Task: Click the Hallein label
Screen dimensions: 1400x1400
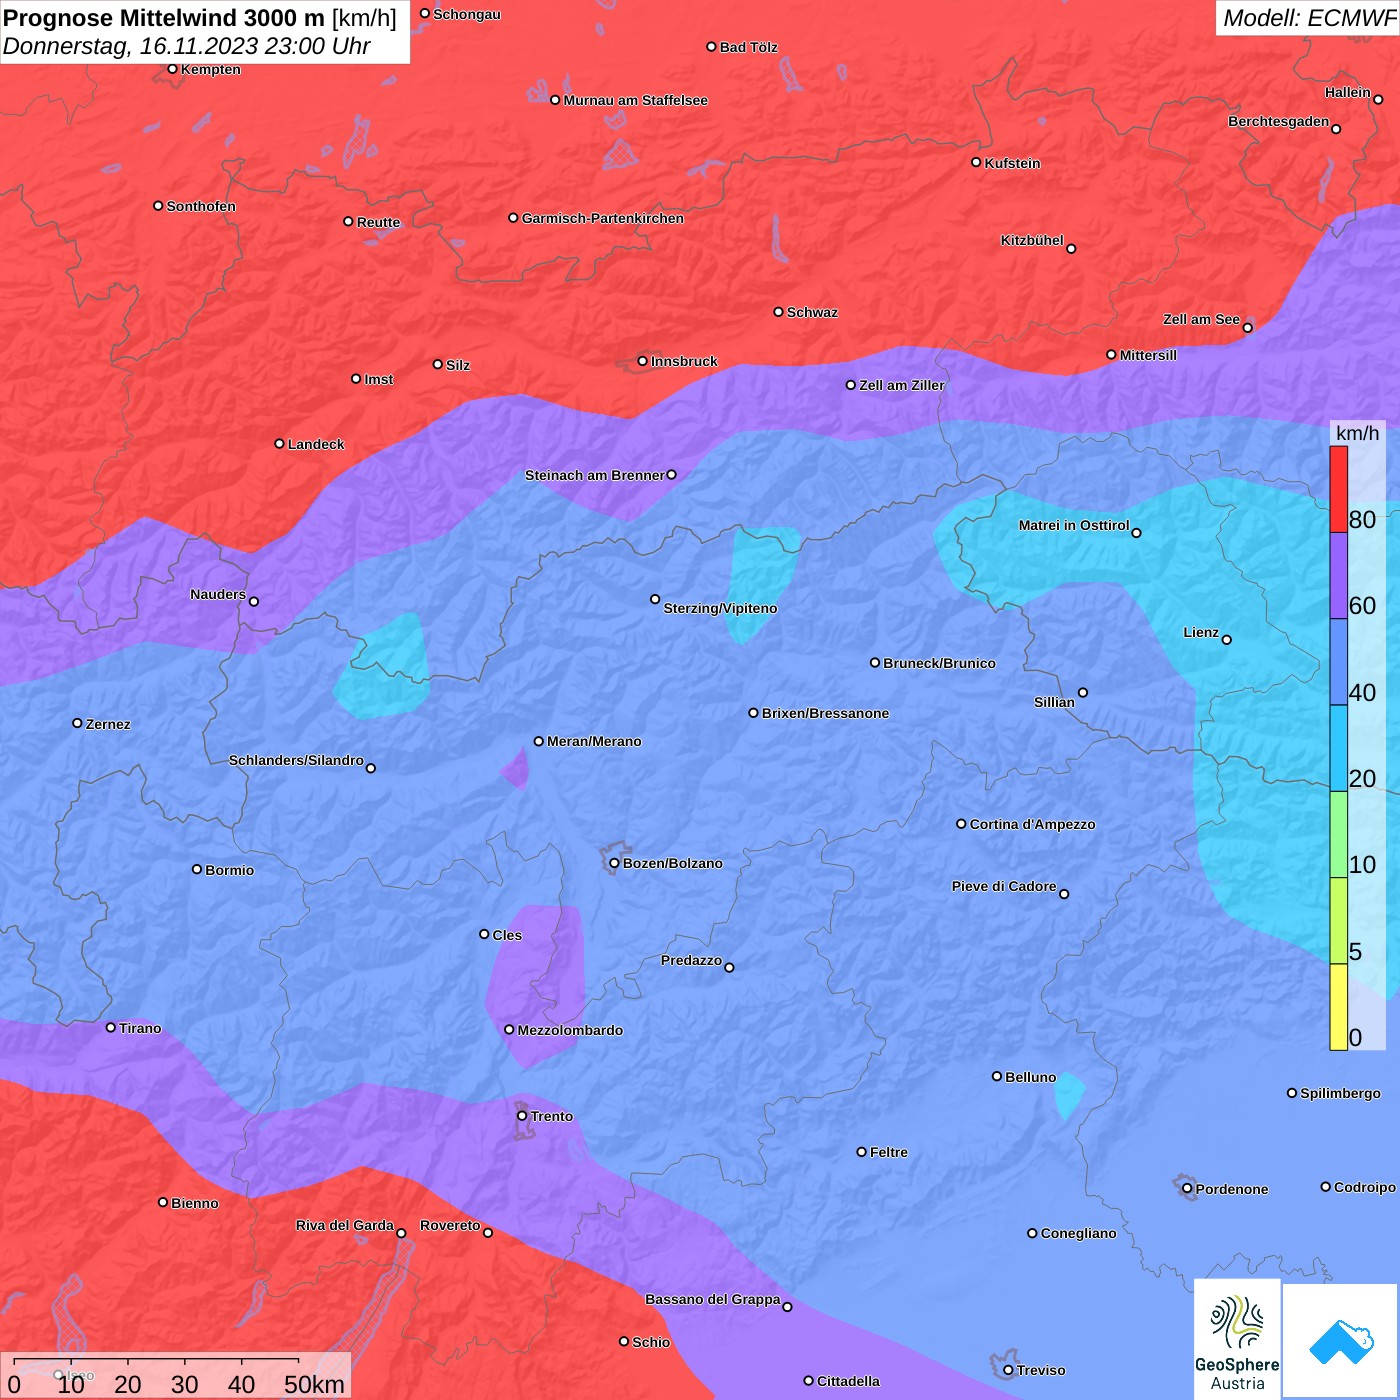Action: click(x=1347, y=92)
